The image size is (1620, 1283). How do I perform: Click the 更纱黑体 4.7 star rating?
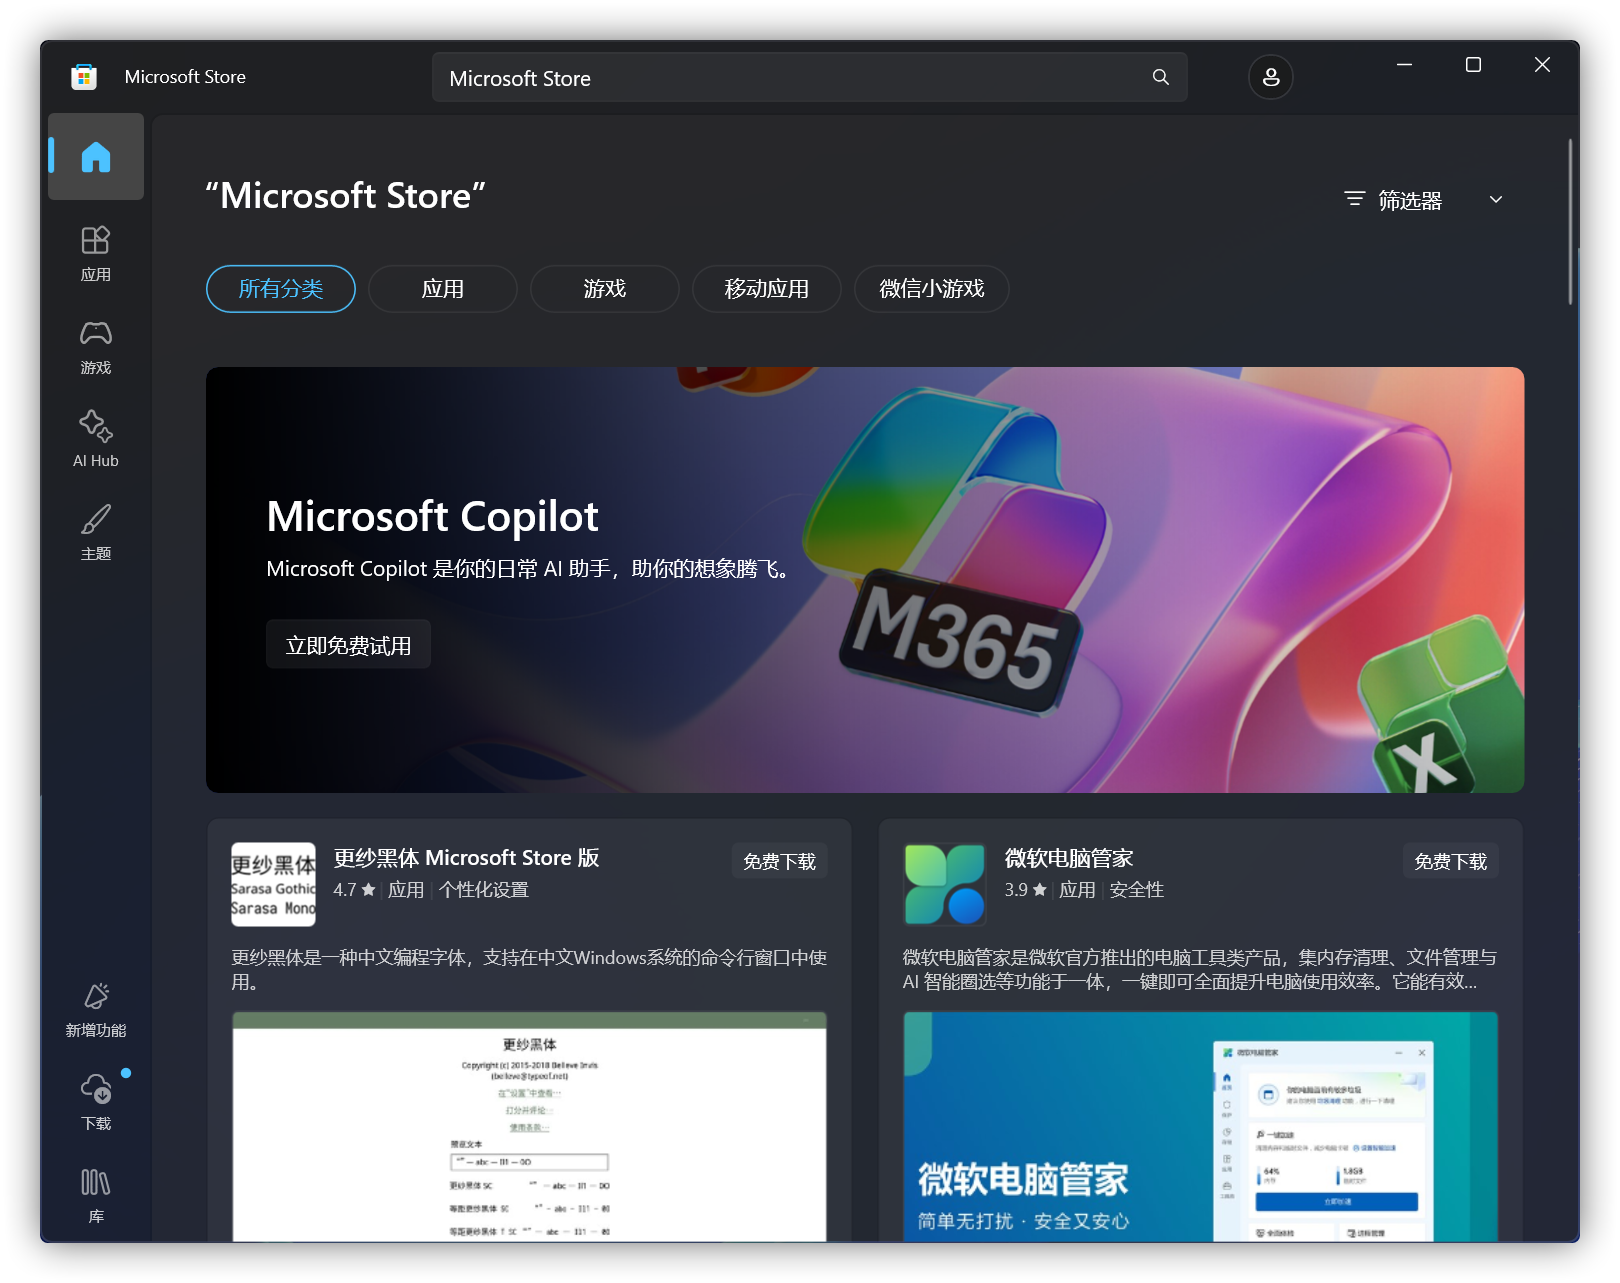355,890
